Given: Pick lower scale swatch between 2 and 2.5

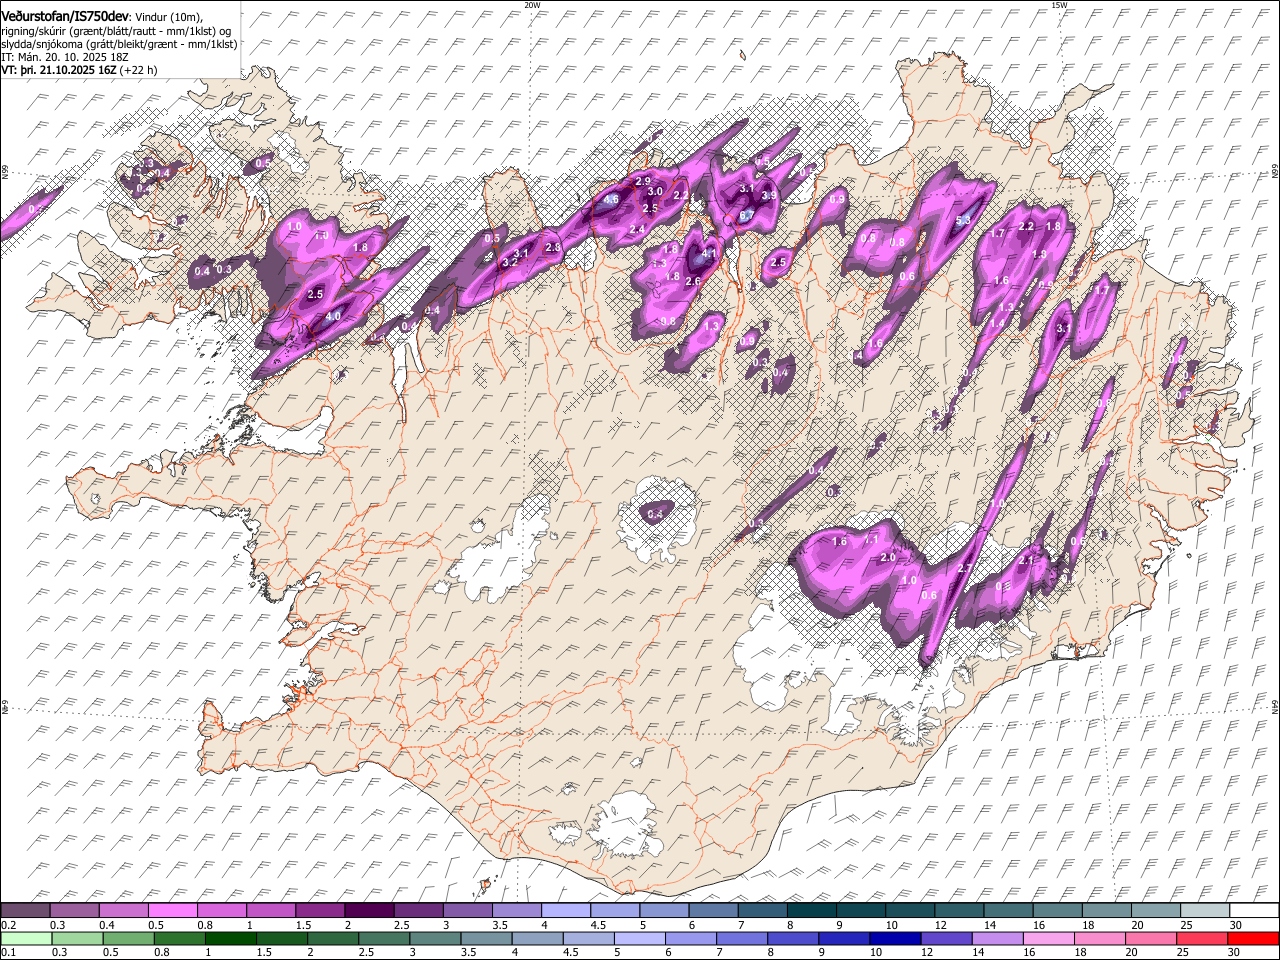Looking at the screenshot, I should pos(333,938).
